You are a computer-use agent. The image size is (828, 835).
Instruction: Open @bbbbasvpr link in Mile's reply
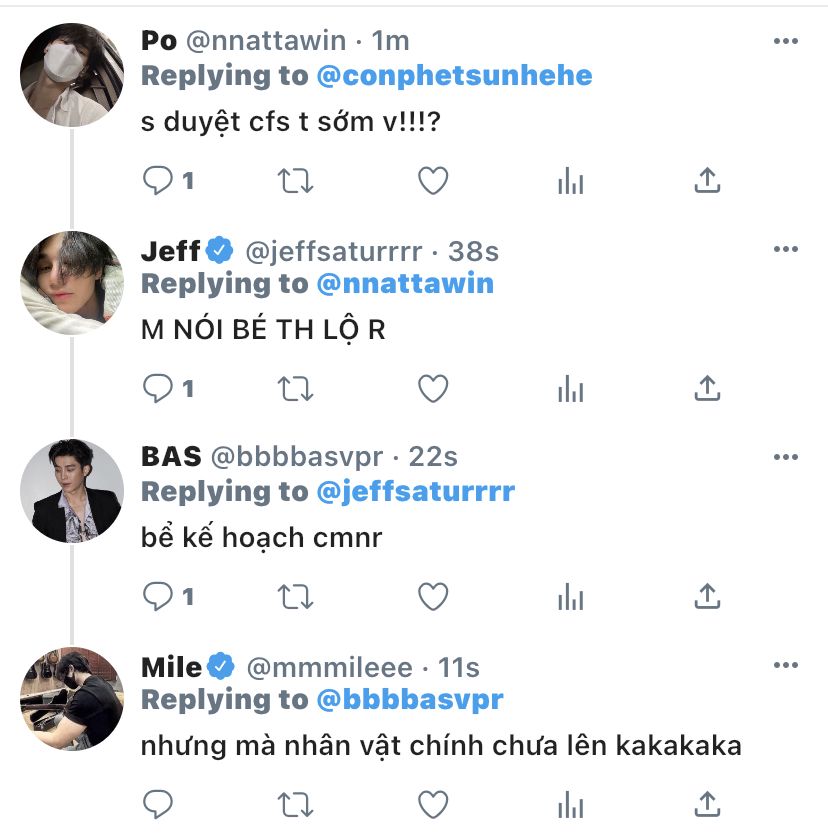[x=409, y=699]
